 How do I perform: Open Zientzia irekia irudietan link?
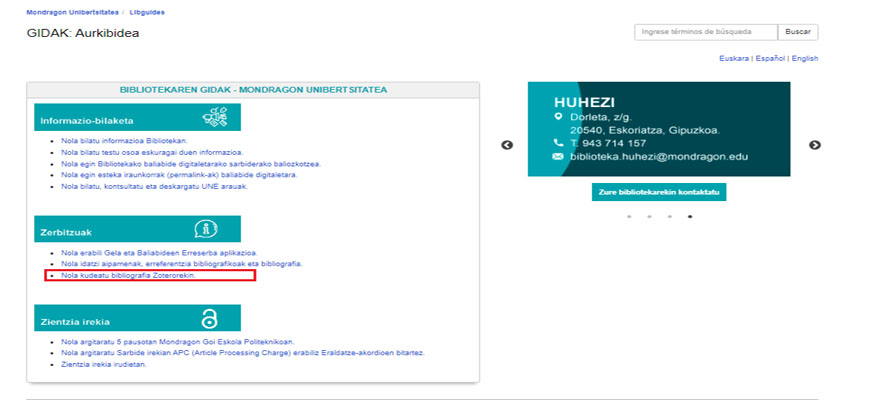[104, 365]
